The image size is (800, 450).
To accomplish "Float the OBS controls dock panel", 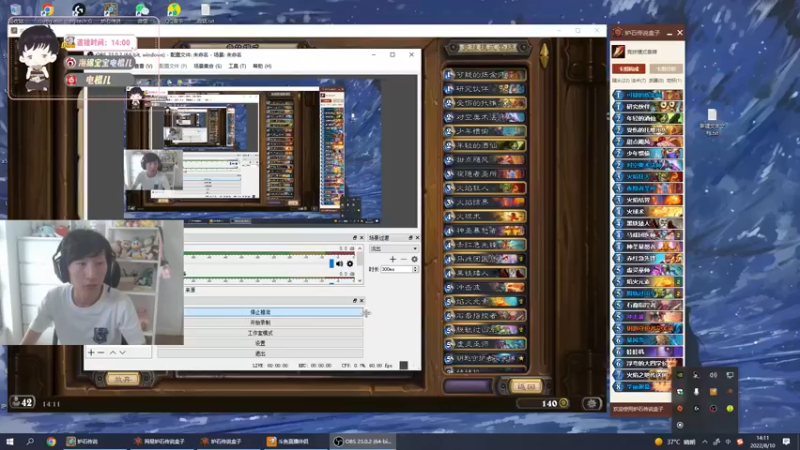I will tap(355, 301).
